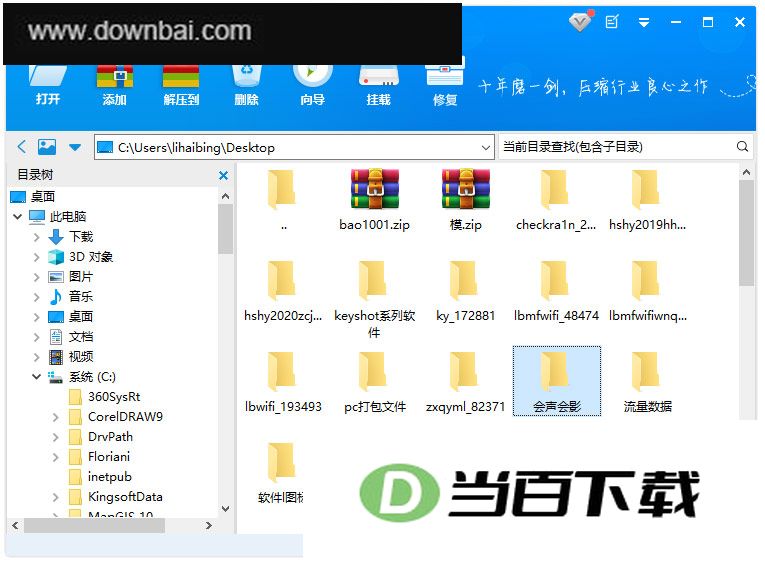Expand the 下载 tree node
Screen dimensions: 765x564
coord(37,237)
